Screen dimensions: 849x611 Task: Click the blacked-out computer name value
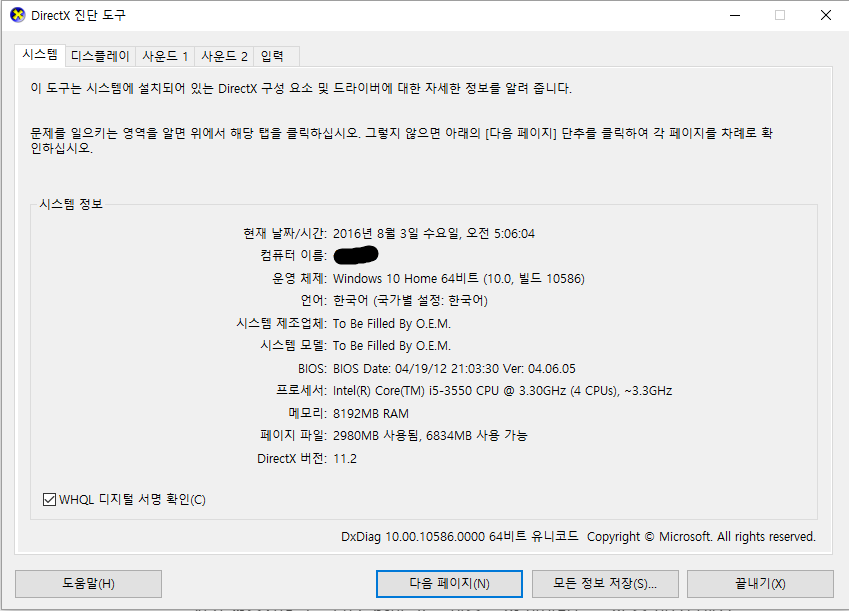pyautogui.click(x=355, y=256)
